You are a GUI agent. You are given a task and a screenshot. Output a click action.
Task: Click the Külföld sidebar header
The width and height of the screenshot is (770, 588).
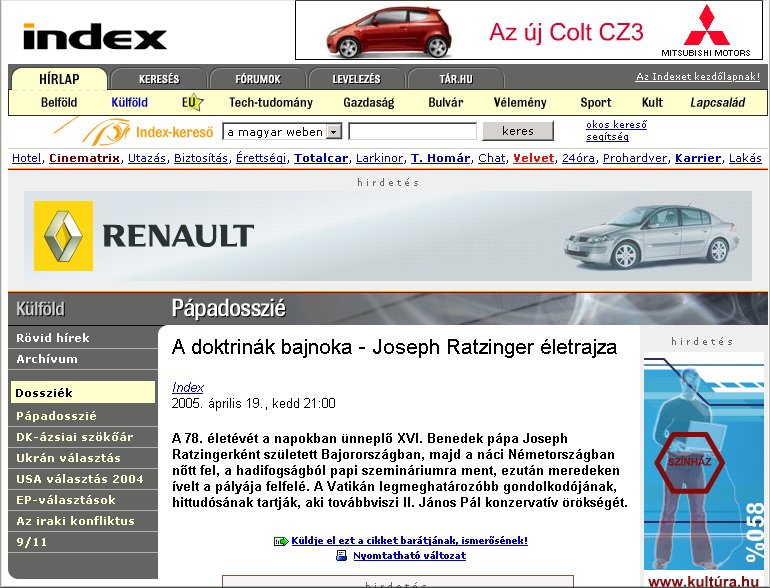[x=40, y=309]
